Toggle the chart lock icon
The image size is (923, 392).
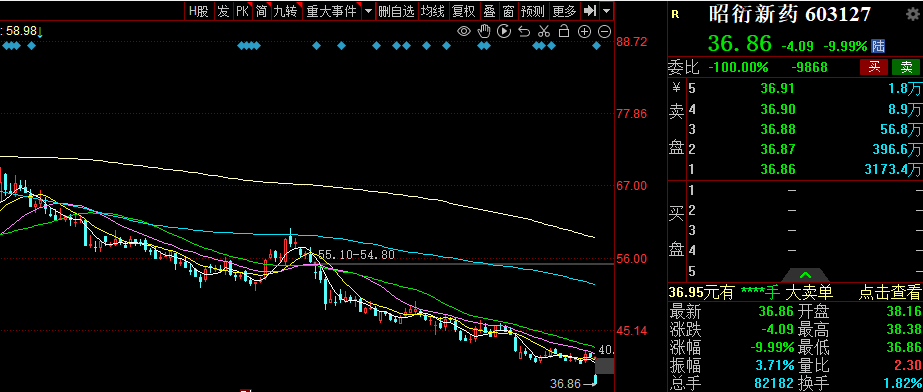coord(564,31)
